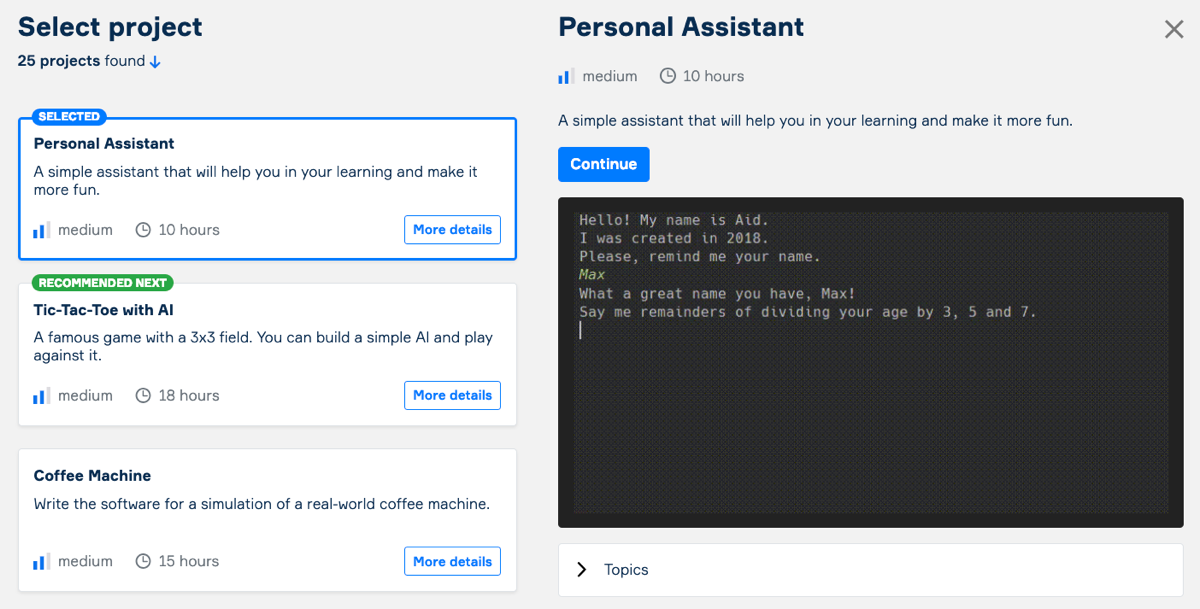
Task: Expand the Topics section
Action: coord(626,570)
